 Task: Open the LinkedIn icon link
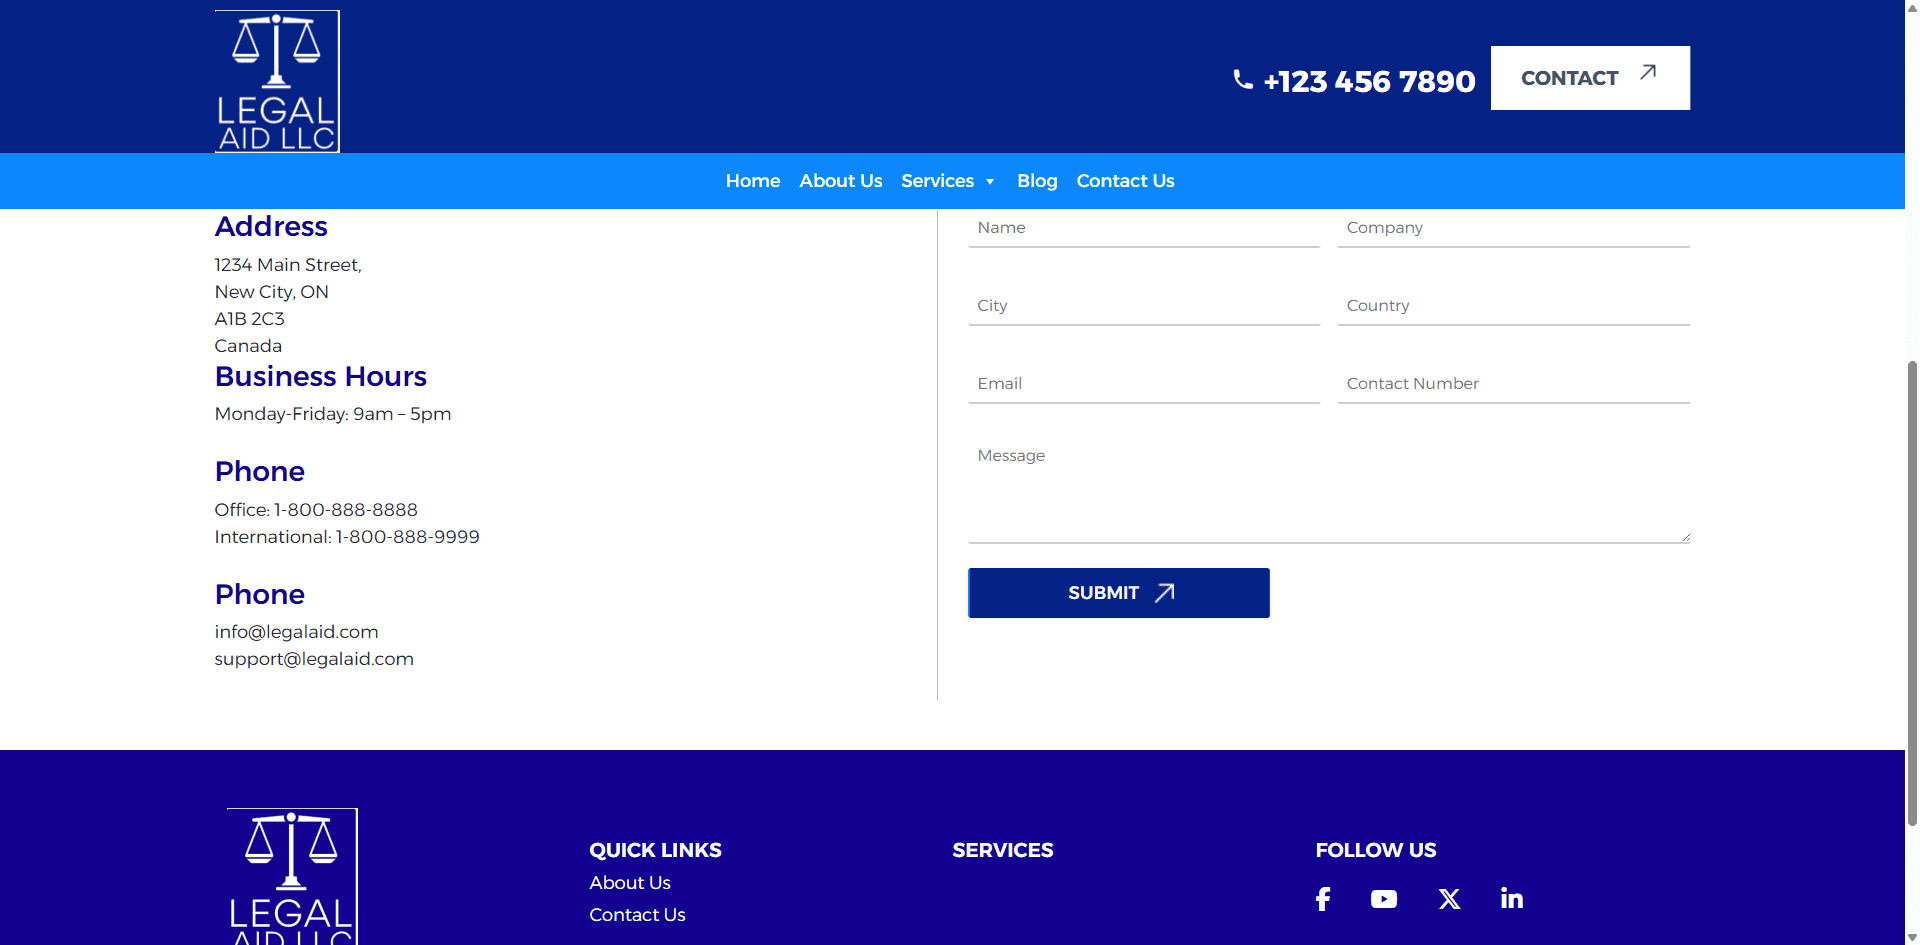1511,899
